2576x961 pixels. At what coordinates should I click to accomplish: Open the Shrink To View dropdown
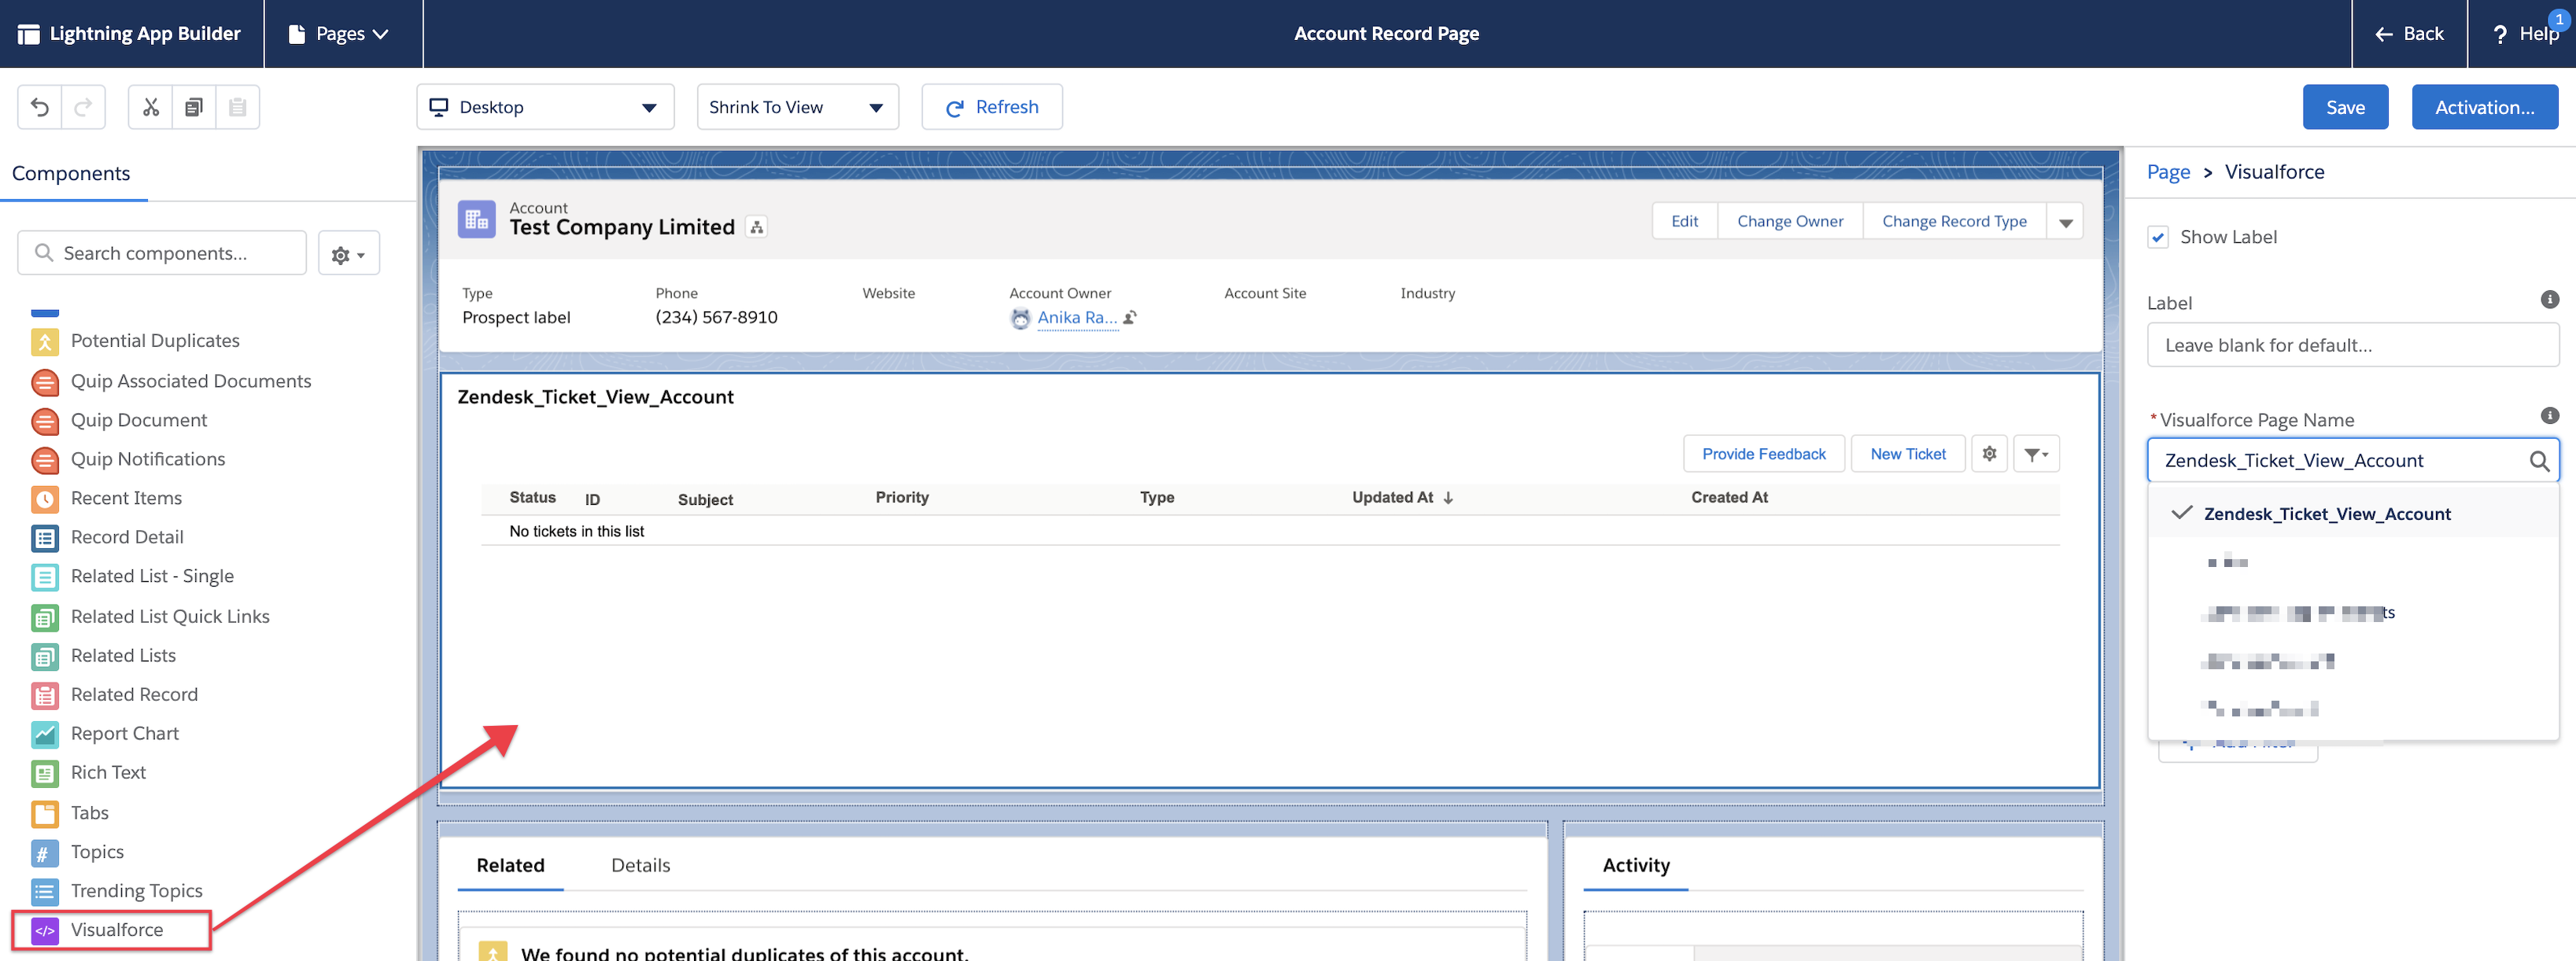[797, 107]
